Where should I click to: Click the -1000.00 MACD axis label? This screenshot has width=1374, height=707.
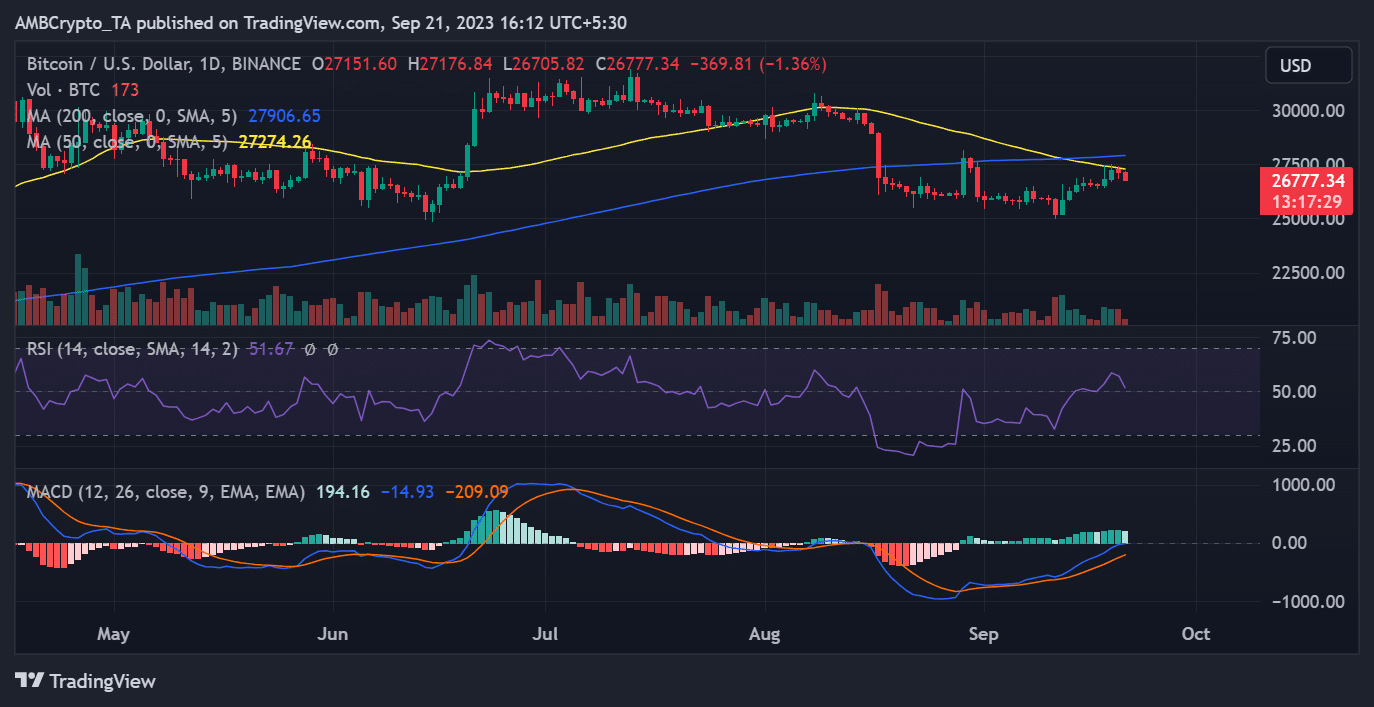(1310, 601)
